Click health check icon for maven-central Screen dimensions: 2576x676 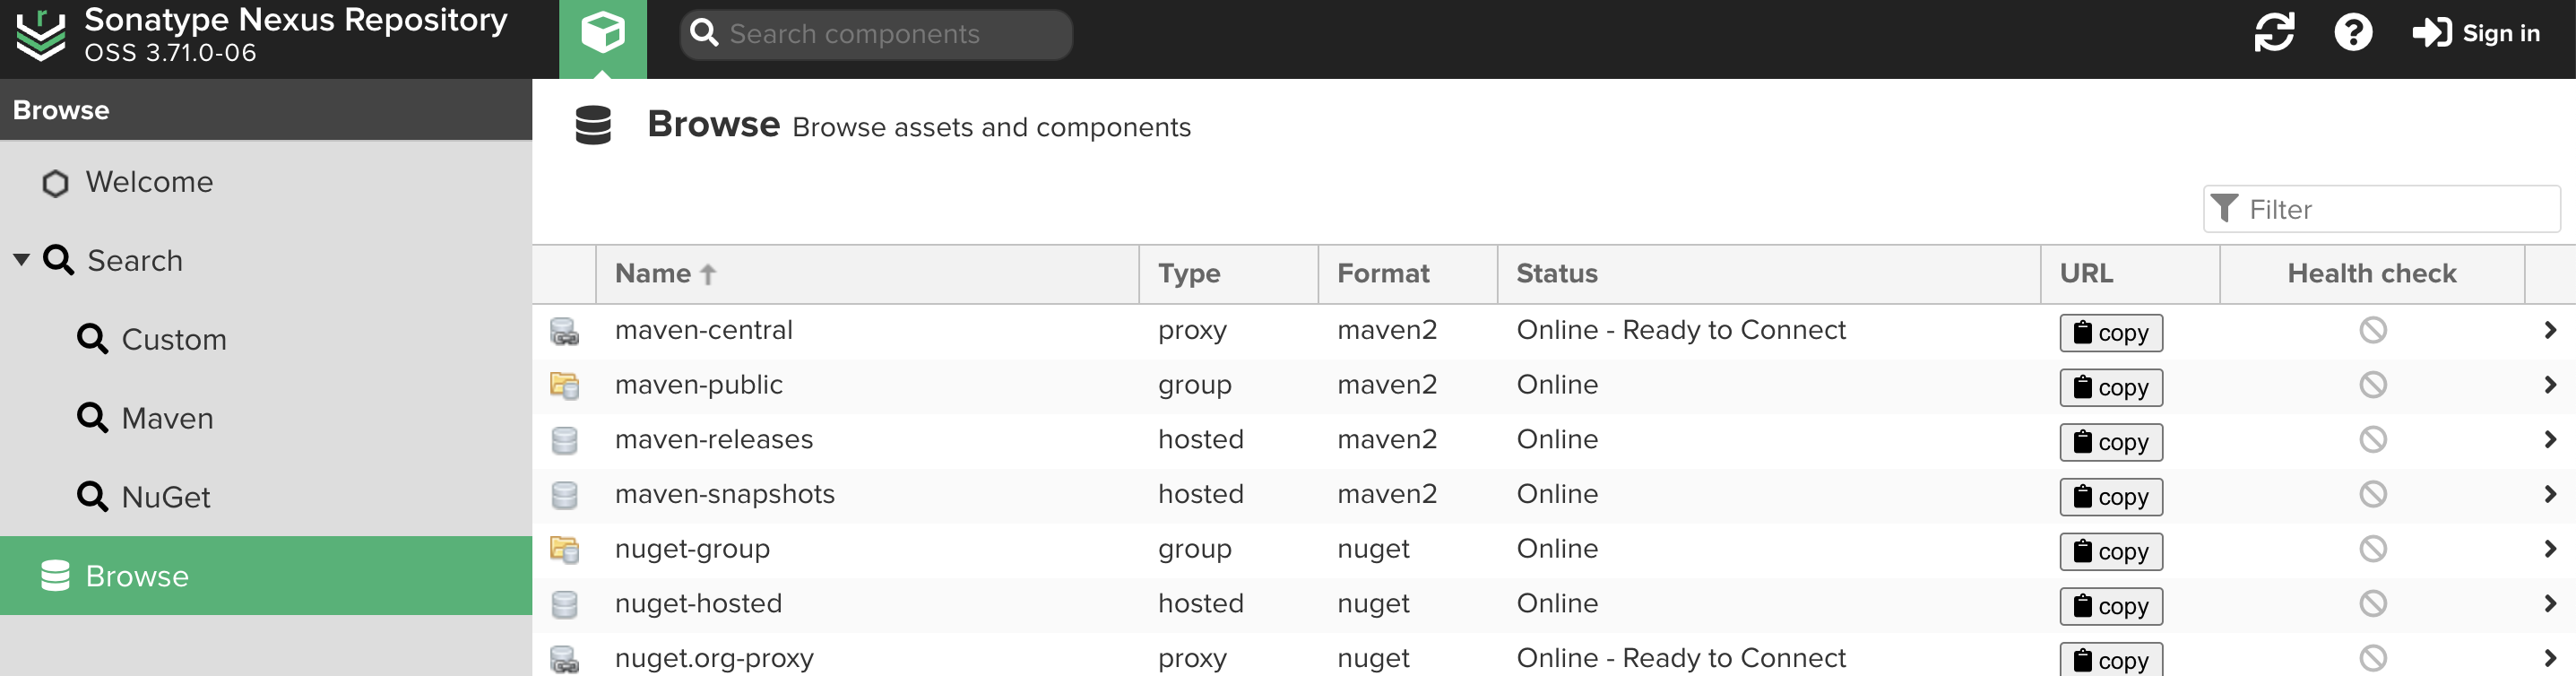pos(2372,330)
